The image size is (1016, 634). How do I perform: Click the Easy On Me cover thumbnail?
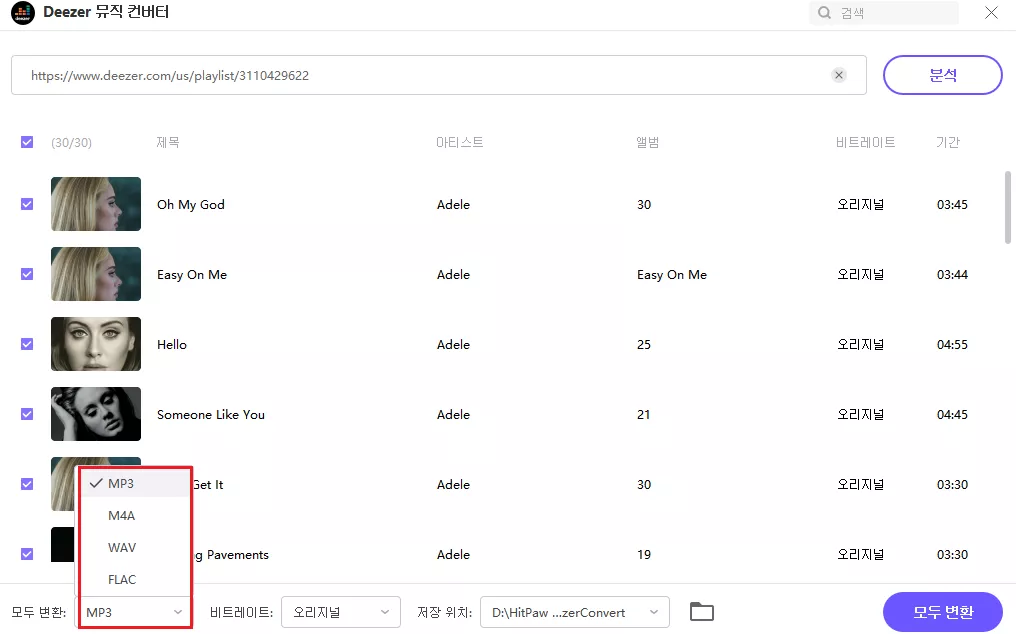[96, 274]
